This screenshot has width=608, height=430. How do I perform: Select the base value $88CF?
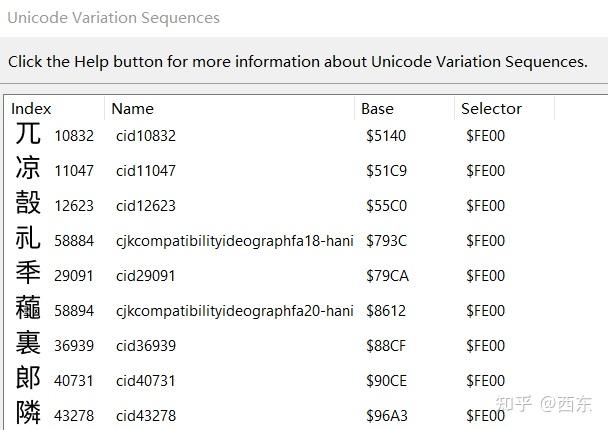pos(386,346)
